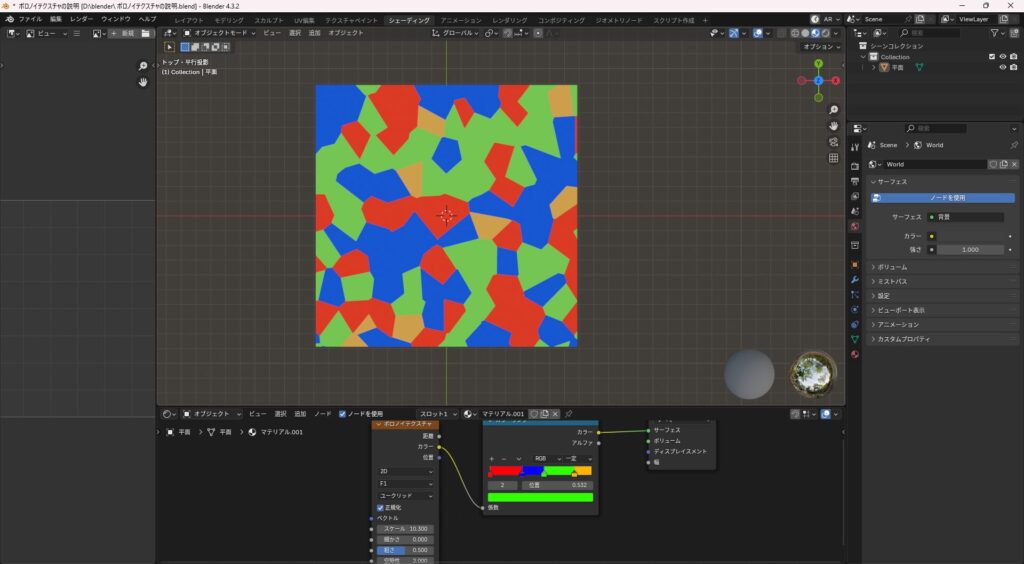Viewport: 1024px width, 564px height.
Task: Open the World properties tab
Action: [855, 227]
